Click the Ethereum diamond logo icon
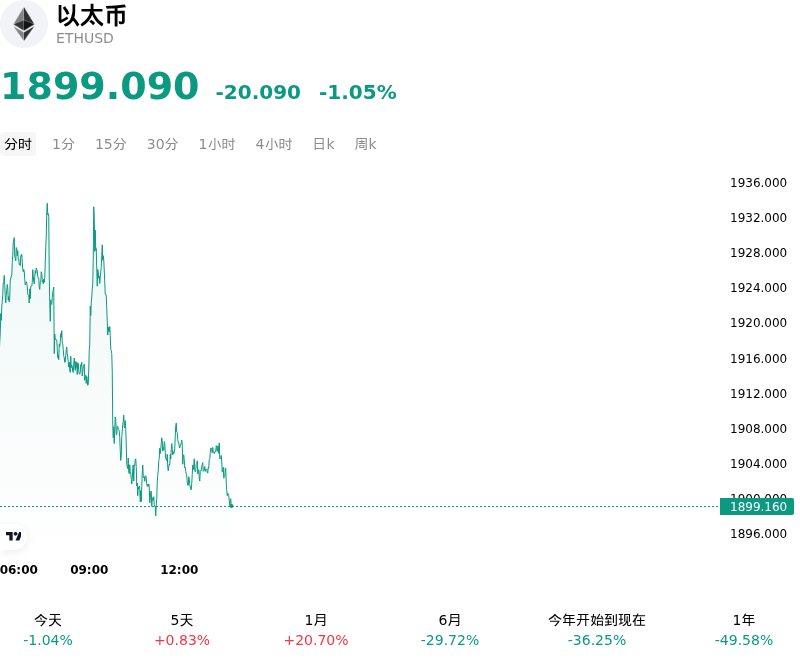This screenshot has height=660, width=800. pyautogui.click(x=23, y=24)
